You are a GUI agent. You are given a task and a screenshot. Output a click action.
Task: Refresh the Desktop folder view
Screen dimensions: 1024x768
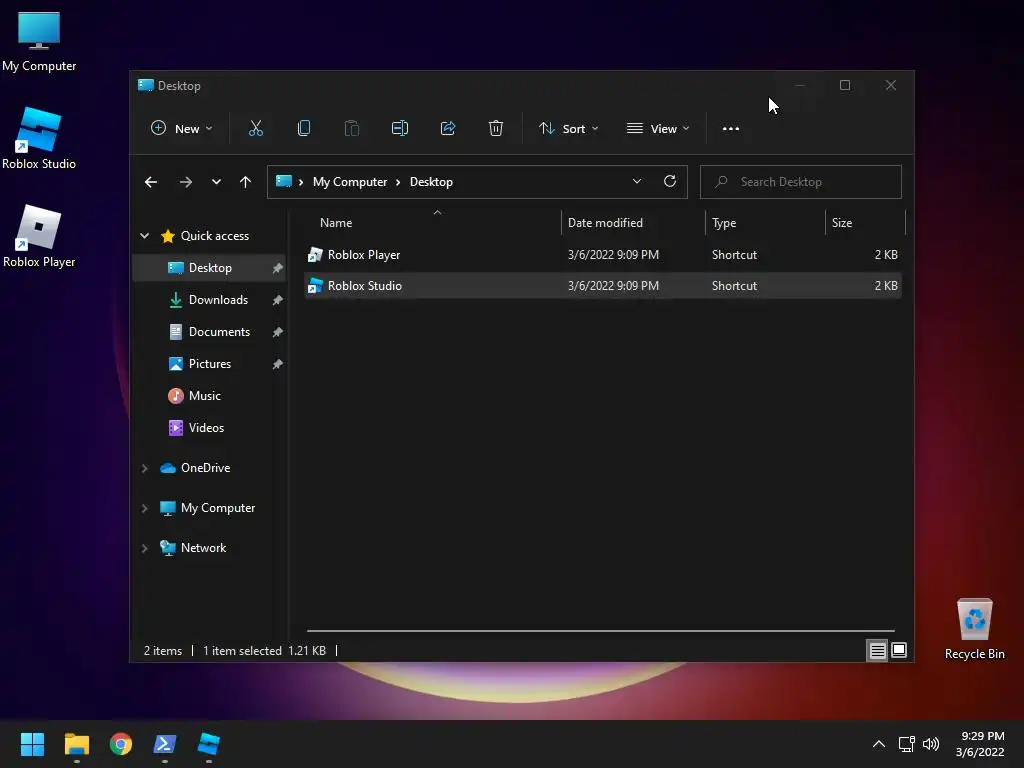click(670, 182)
